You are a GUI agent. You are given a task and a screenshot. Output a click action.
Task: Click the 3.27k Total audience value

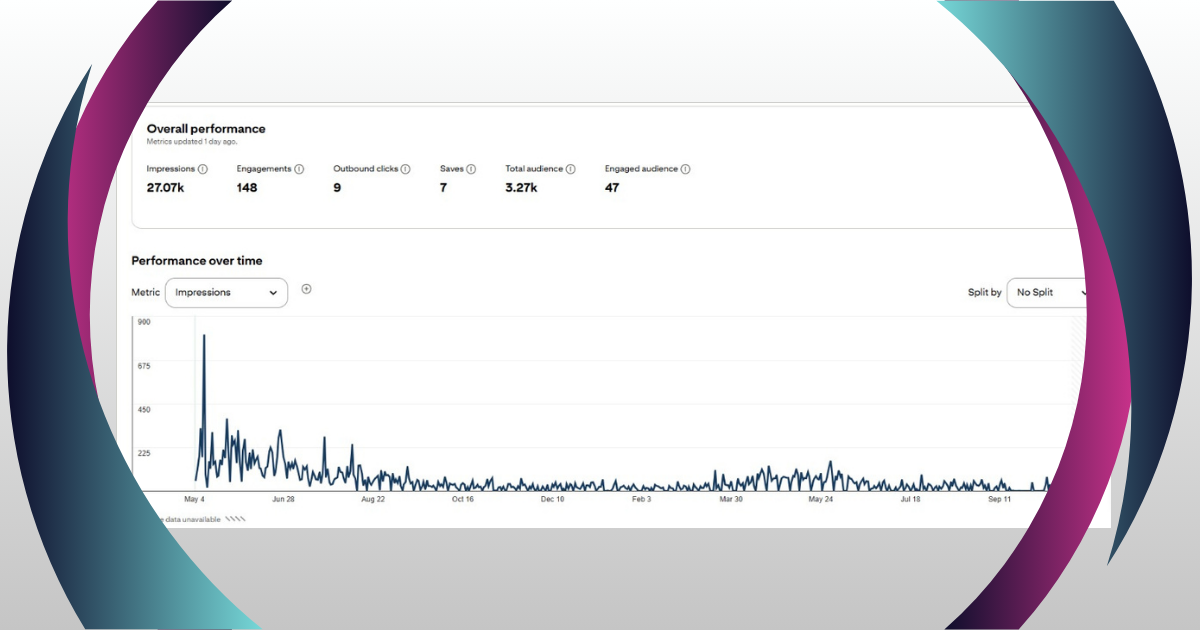(521, 187)
